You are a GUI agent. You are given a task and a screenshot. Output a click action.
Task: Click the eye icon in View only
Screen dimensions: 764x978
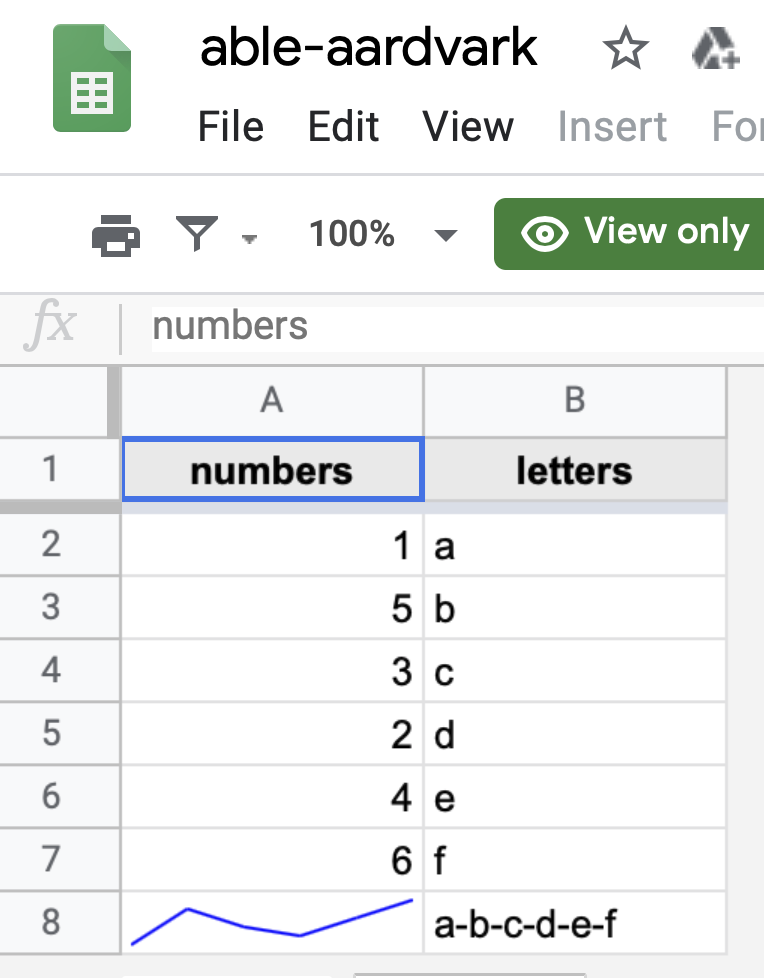pyautogui.click(x=544, y=234)
